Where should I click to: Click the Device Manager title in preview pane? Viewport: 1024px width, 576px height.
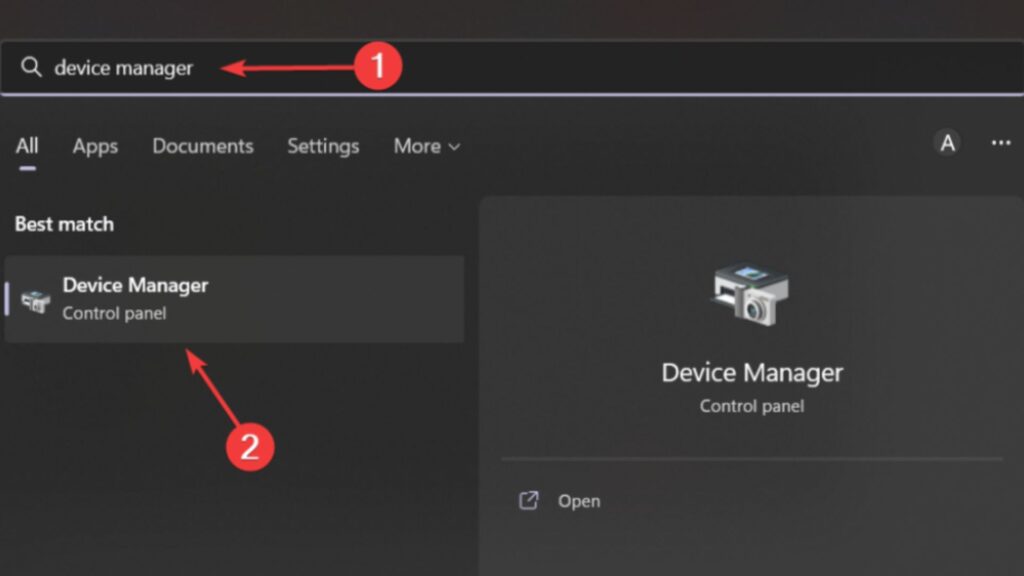751,372
